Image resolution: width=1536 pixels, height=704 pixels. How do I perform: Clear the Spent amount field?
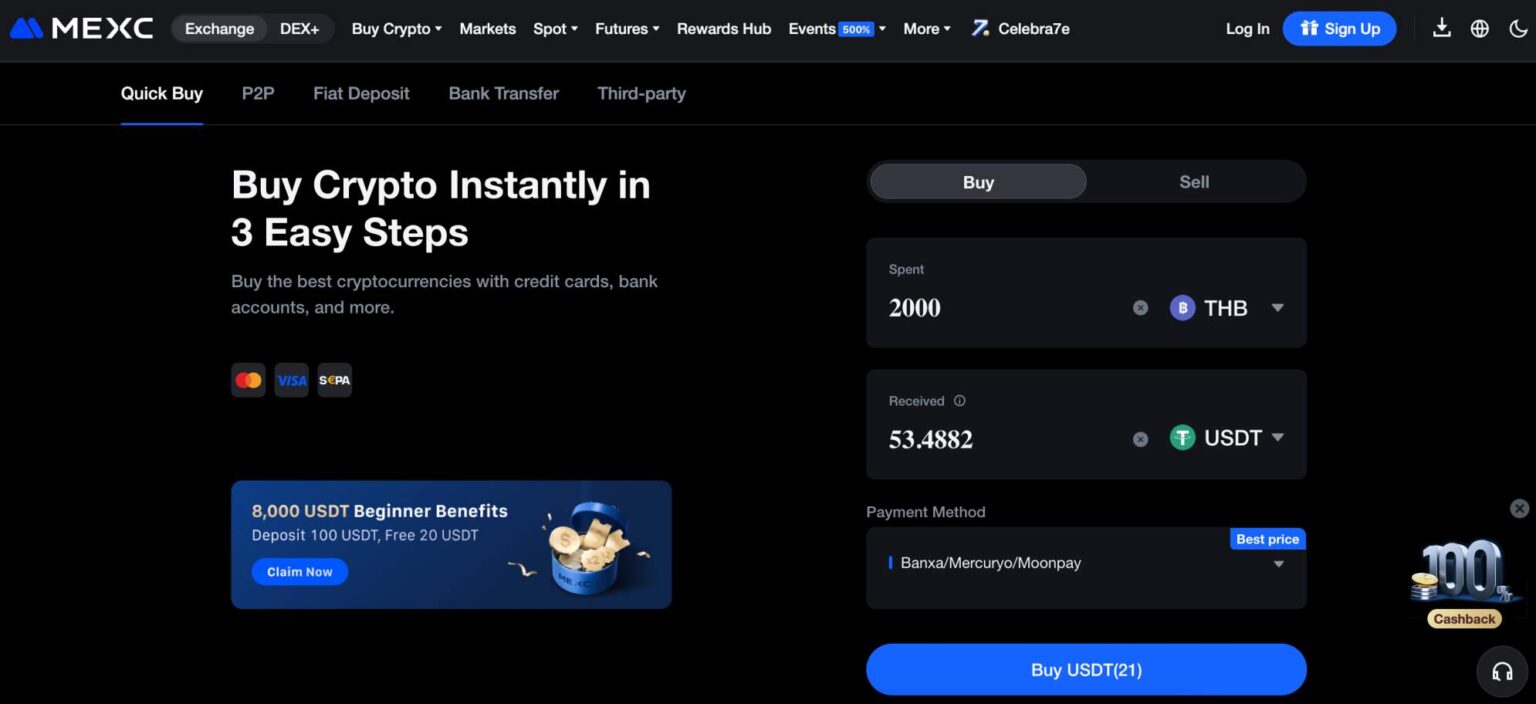(1140, 308)
